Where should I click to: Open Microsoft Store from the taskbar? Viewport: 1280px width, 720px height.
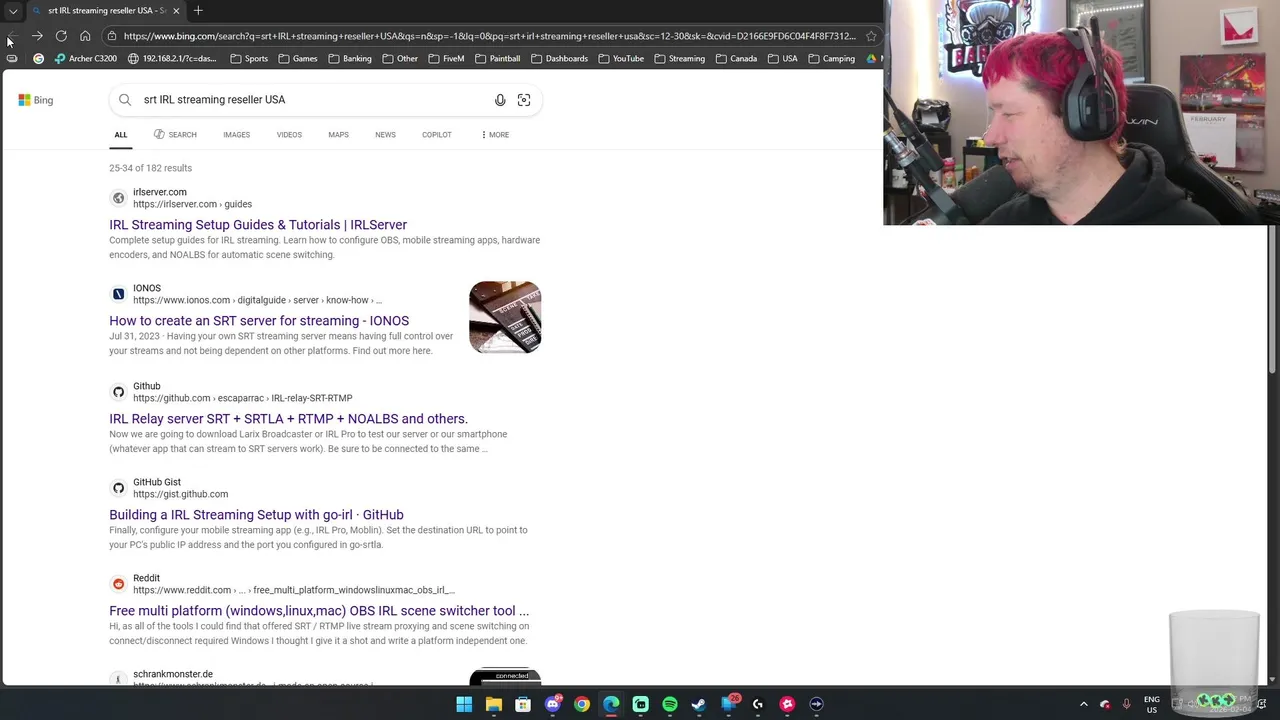pyautogui.click(x=523, y=704)
